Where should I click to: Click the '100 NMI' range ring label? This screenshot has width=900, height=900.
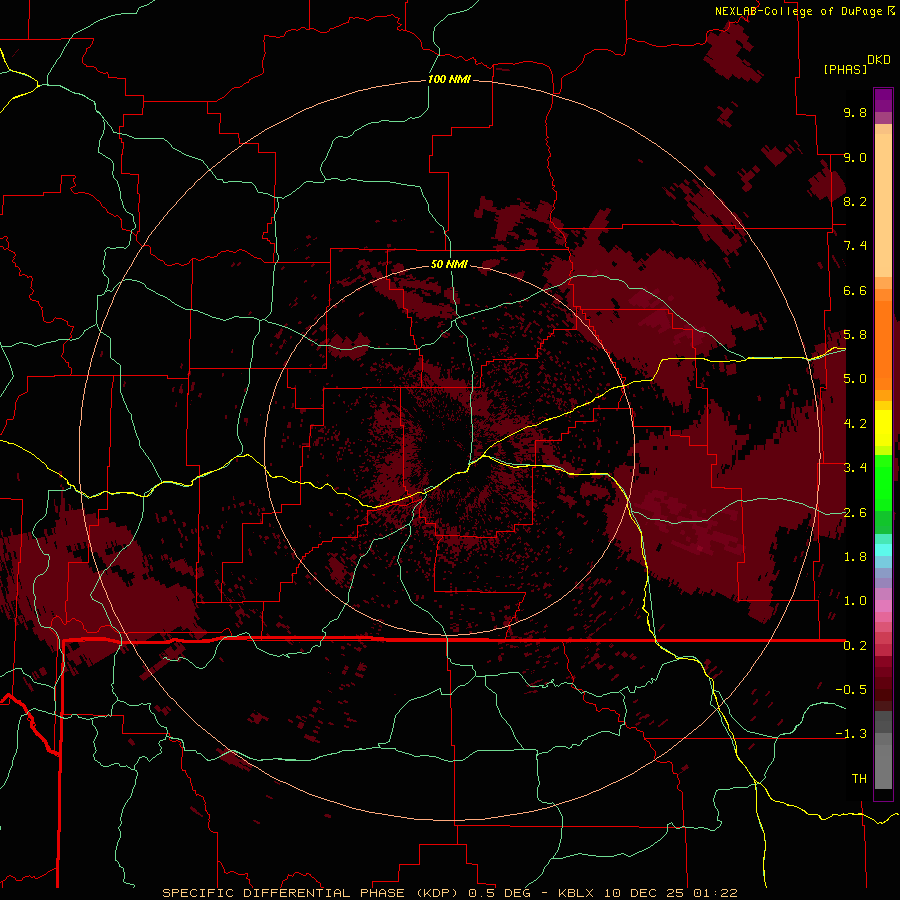[449, 79]
